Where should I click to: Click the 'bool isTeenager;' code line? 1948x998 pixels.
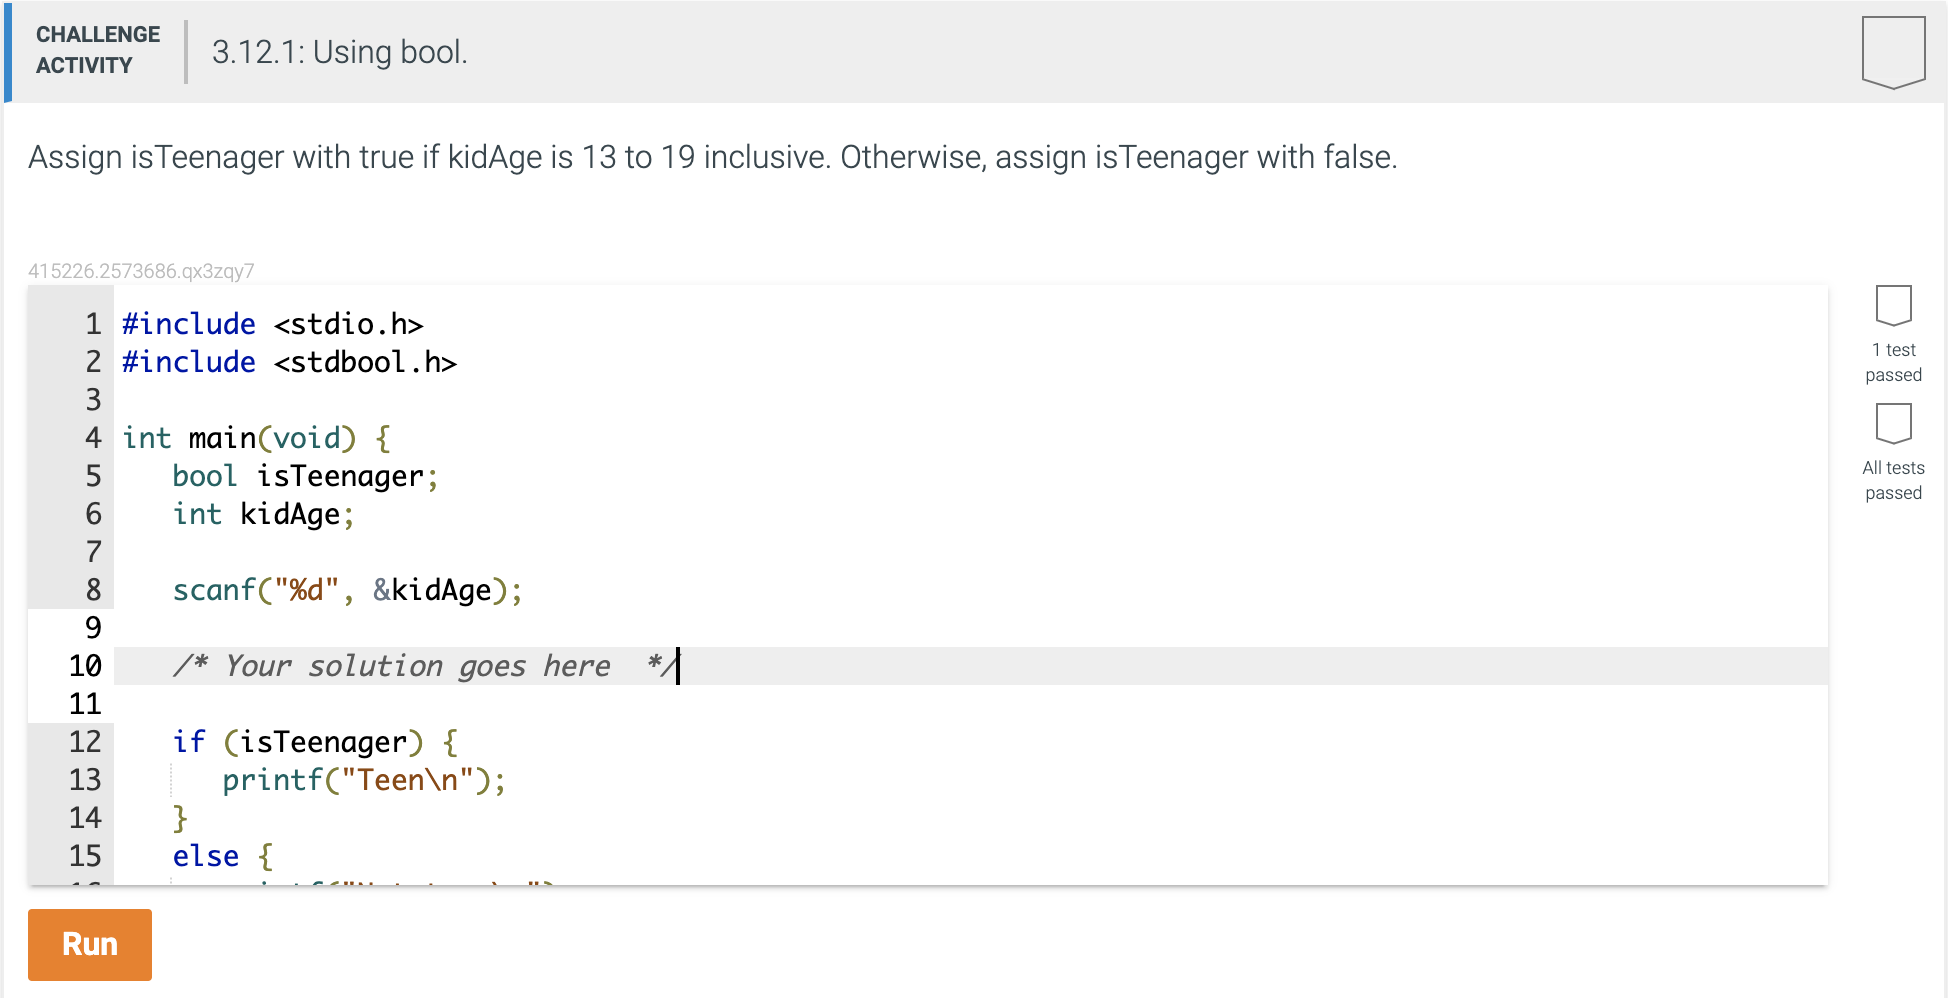pos(305,476)
